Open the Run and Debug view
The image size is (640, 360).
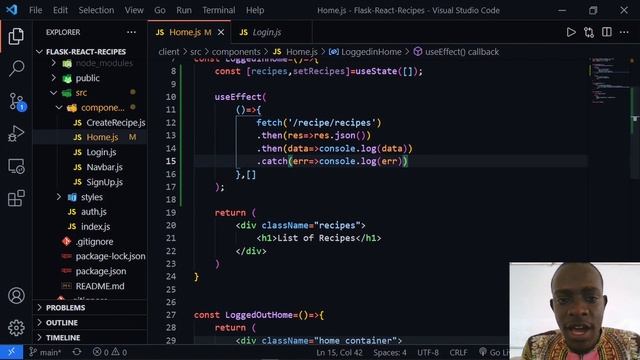(x=16, y=133)
